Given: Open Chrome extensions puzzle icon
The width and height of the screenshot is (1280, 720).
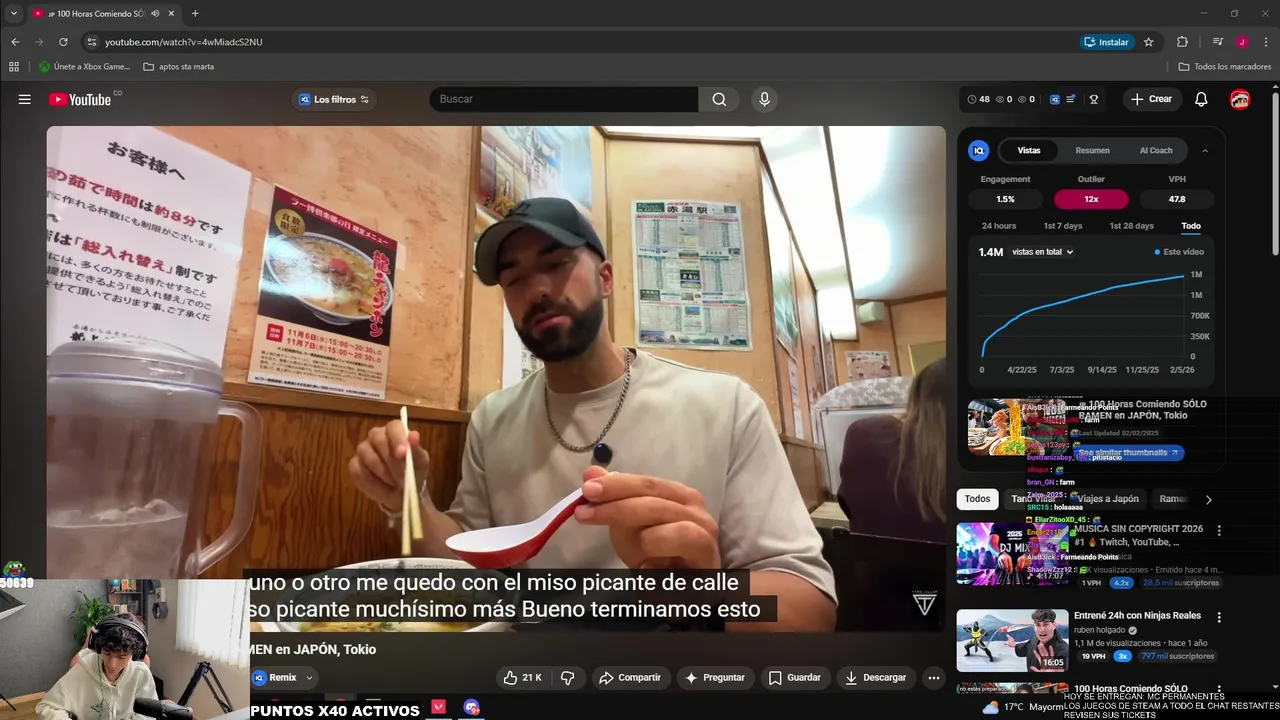Looking at the screenshot, I should pos(1182,42).
